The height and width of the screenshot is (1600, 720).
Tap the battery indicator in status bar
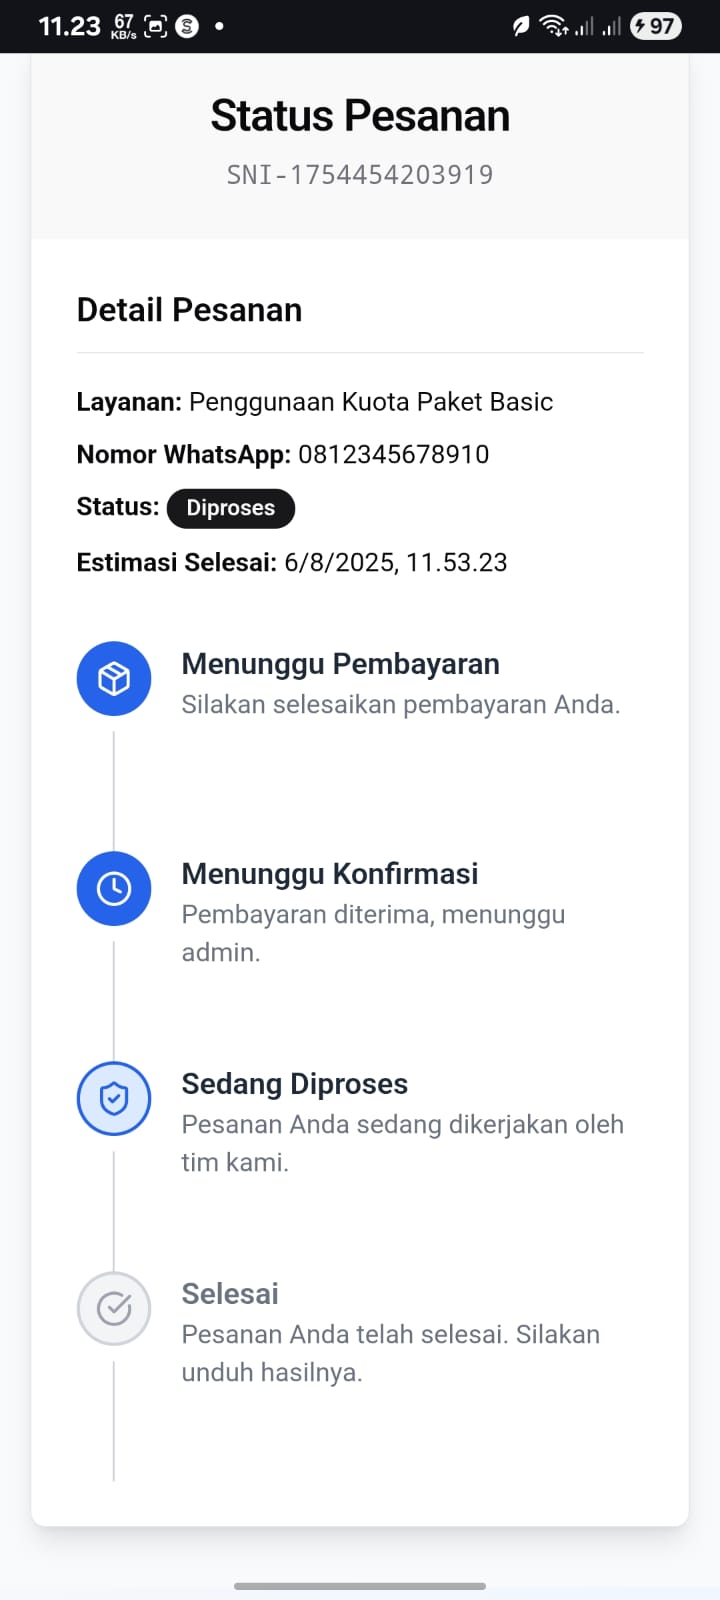(655, 26)
